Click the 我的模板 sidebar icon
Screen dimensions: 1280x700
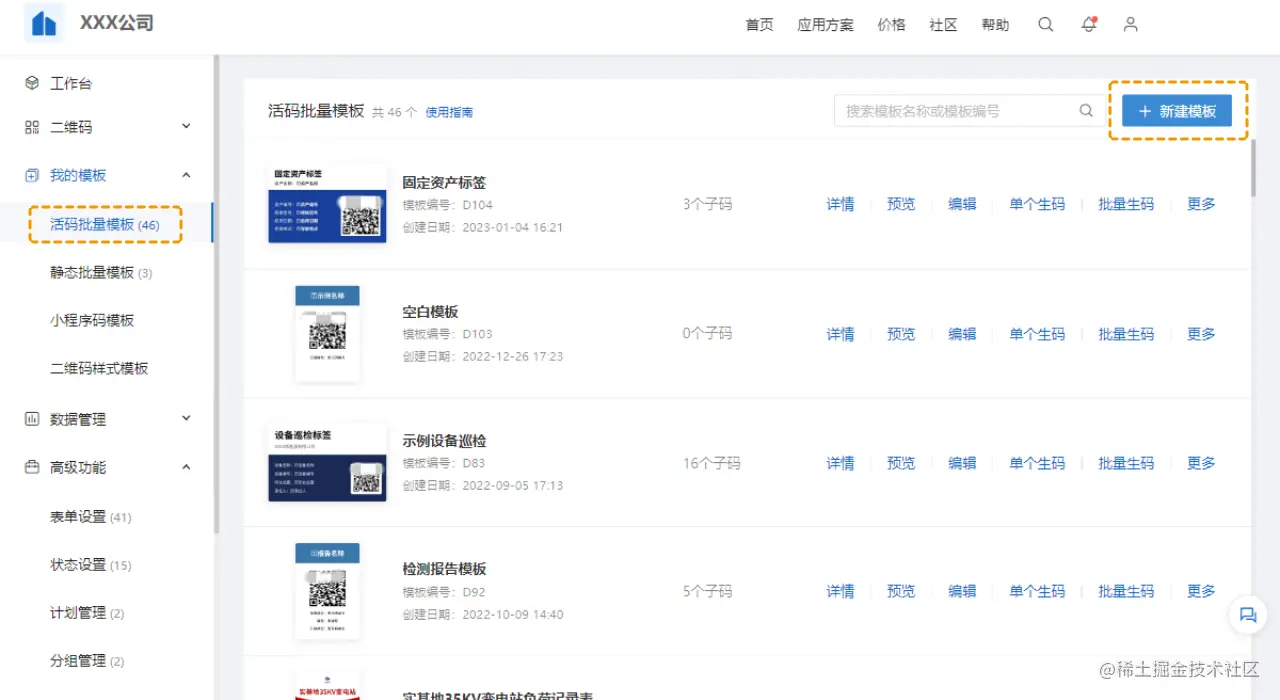tap(32, 175)
